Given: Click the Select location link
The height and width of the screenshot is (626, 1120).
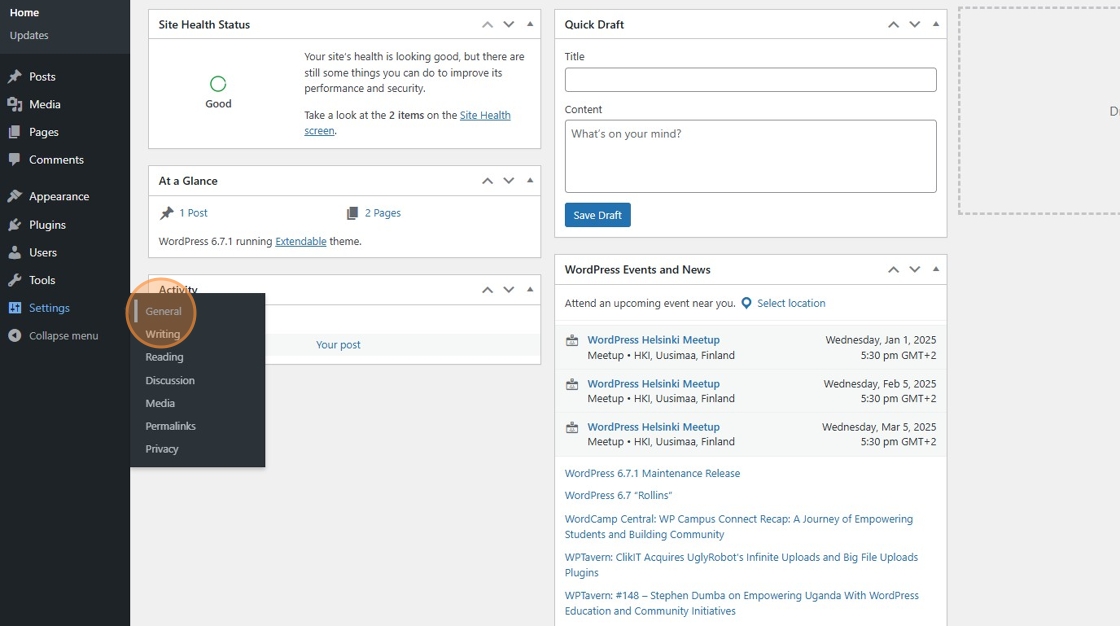Looking at the screenshot, I should [791, 303].
